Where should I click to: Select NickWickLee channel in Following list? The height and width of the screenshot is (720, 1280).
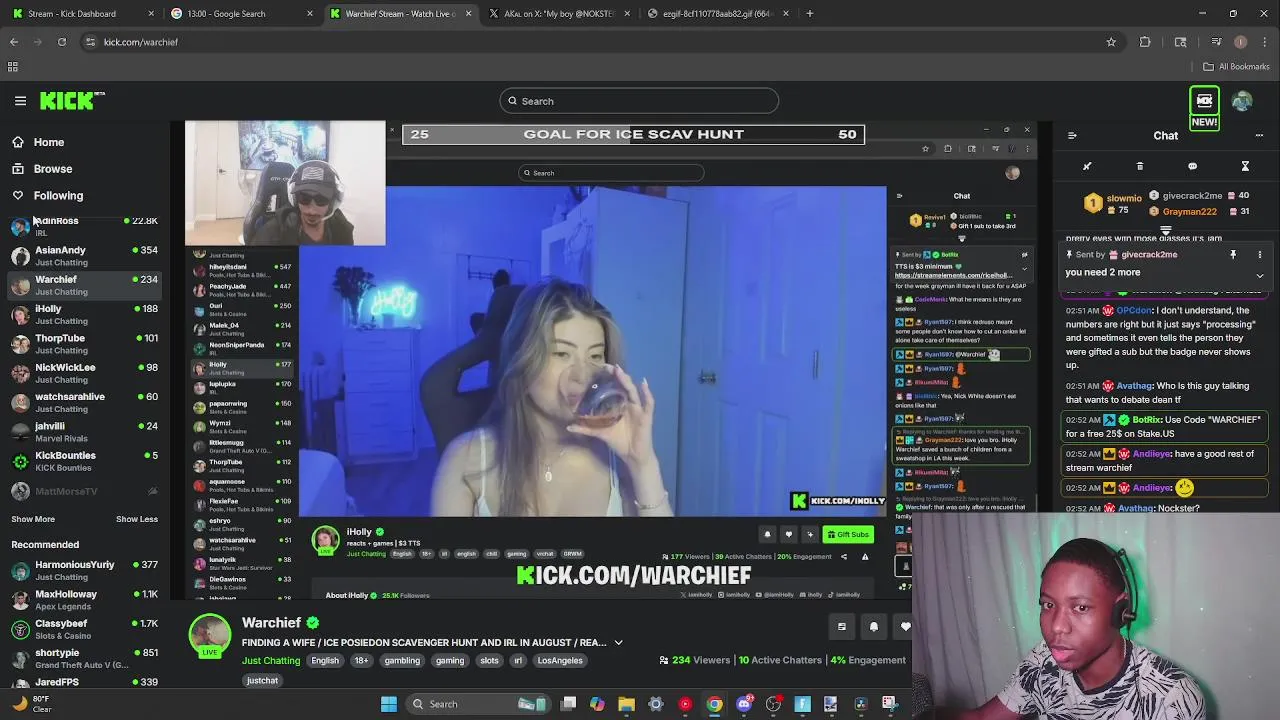(84, 373)
